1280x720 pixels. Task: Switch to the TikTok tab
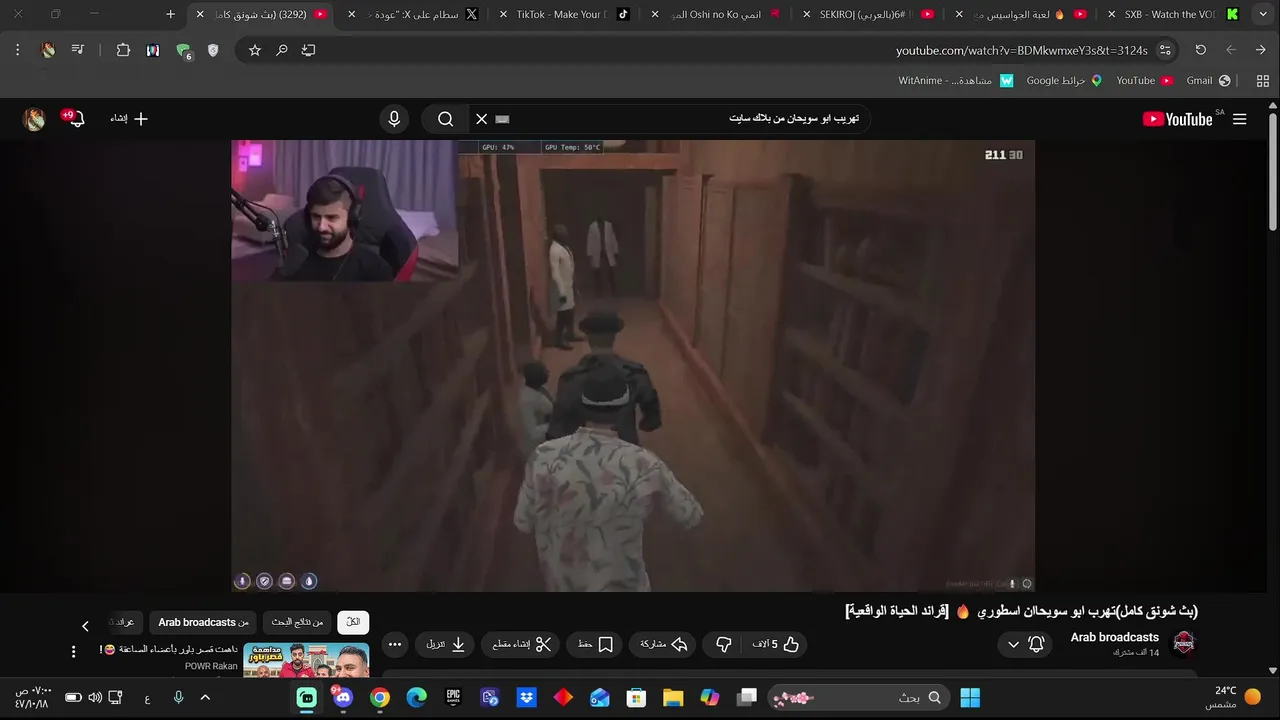[565, 14]
